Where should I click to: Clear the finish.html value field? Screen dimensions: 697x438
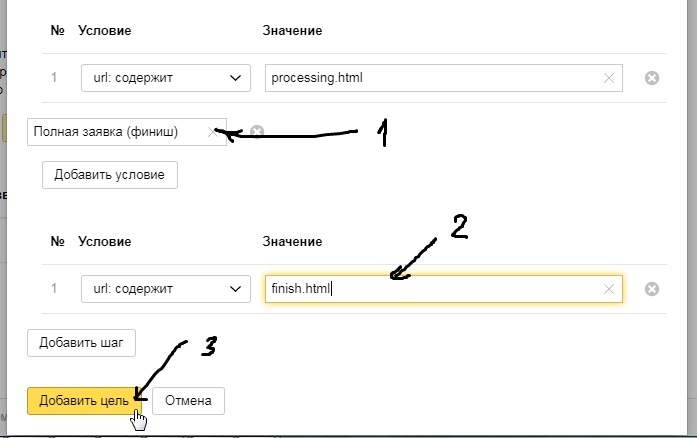tap(609, 289)
